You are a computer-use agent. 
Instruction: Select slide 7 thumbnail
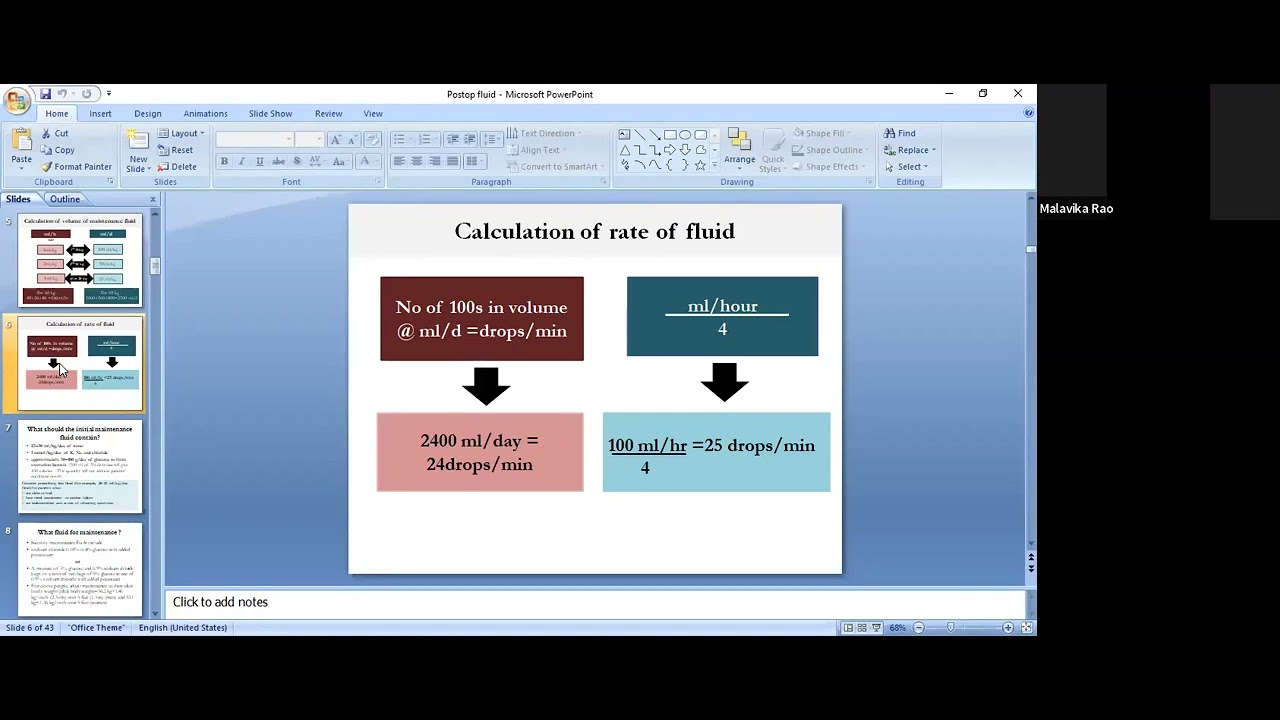(80, 466)
